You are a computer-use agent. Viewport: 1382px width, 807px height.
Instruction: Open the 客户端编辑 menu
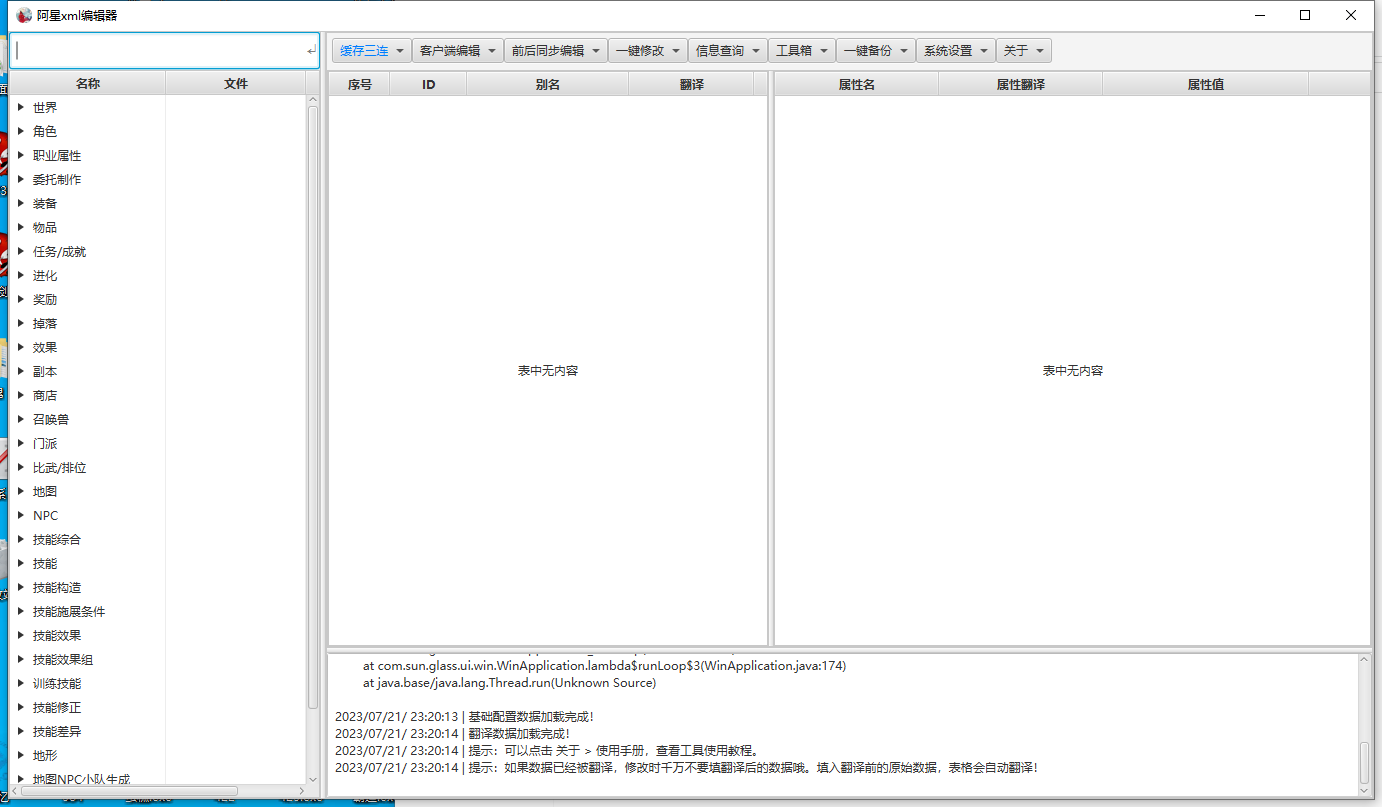tap(457, 51)
